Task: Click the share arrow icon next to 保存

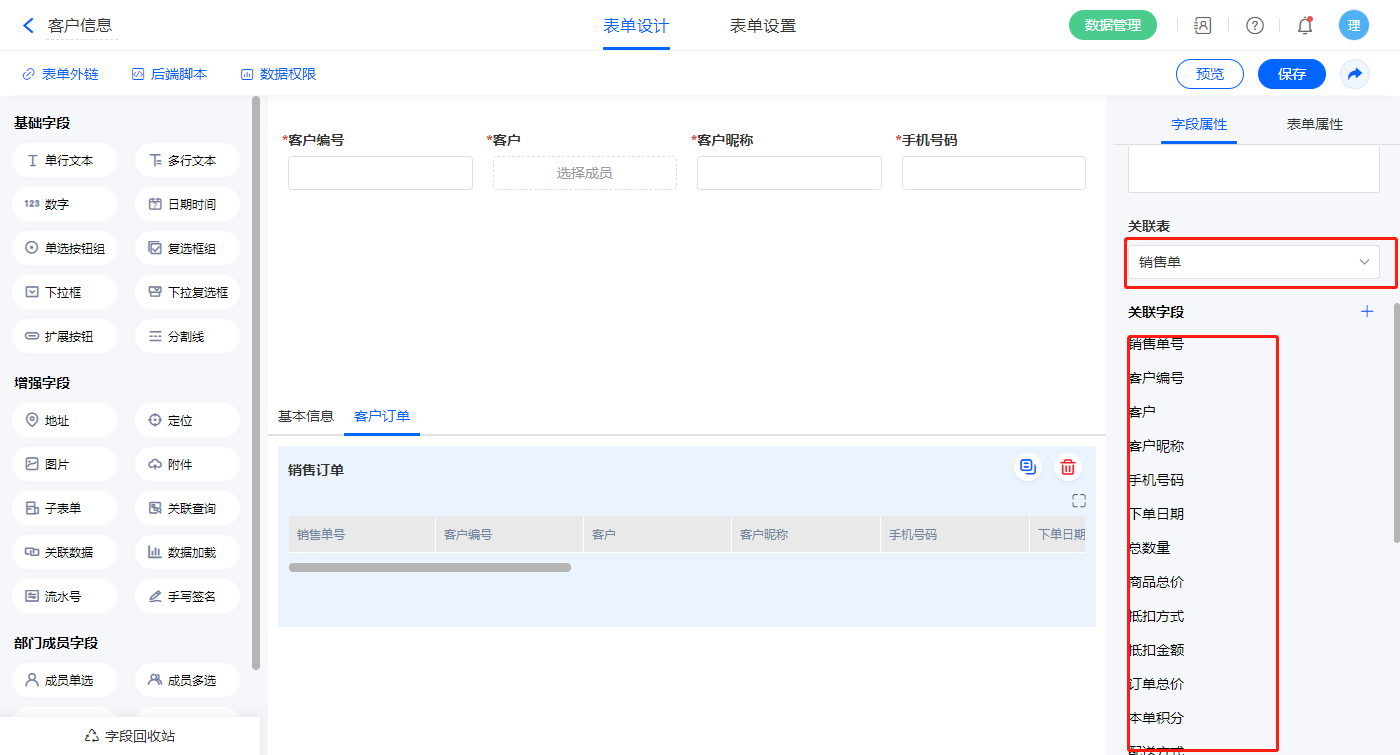Action: [1354, 74]
